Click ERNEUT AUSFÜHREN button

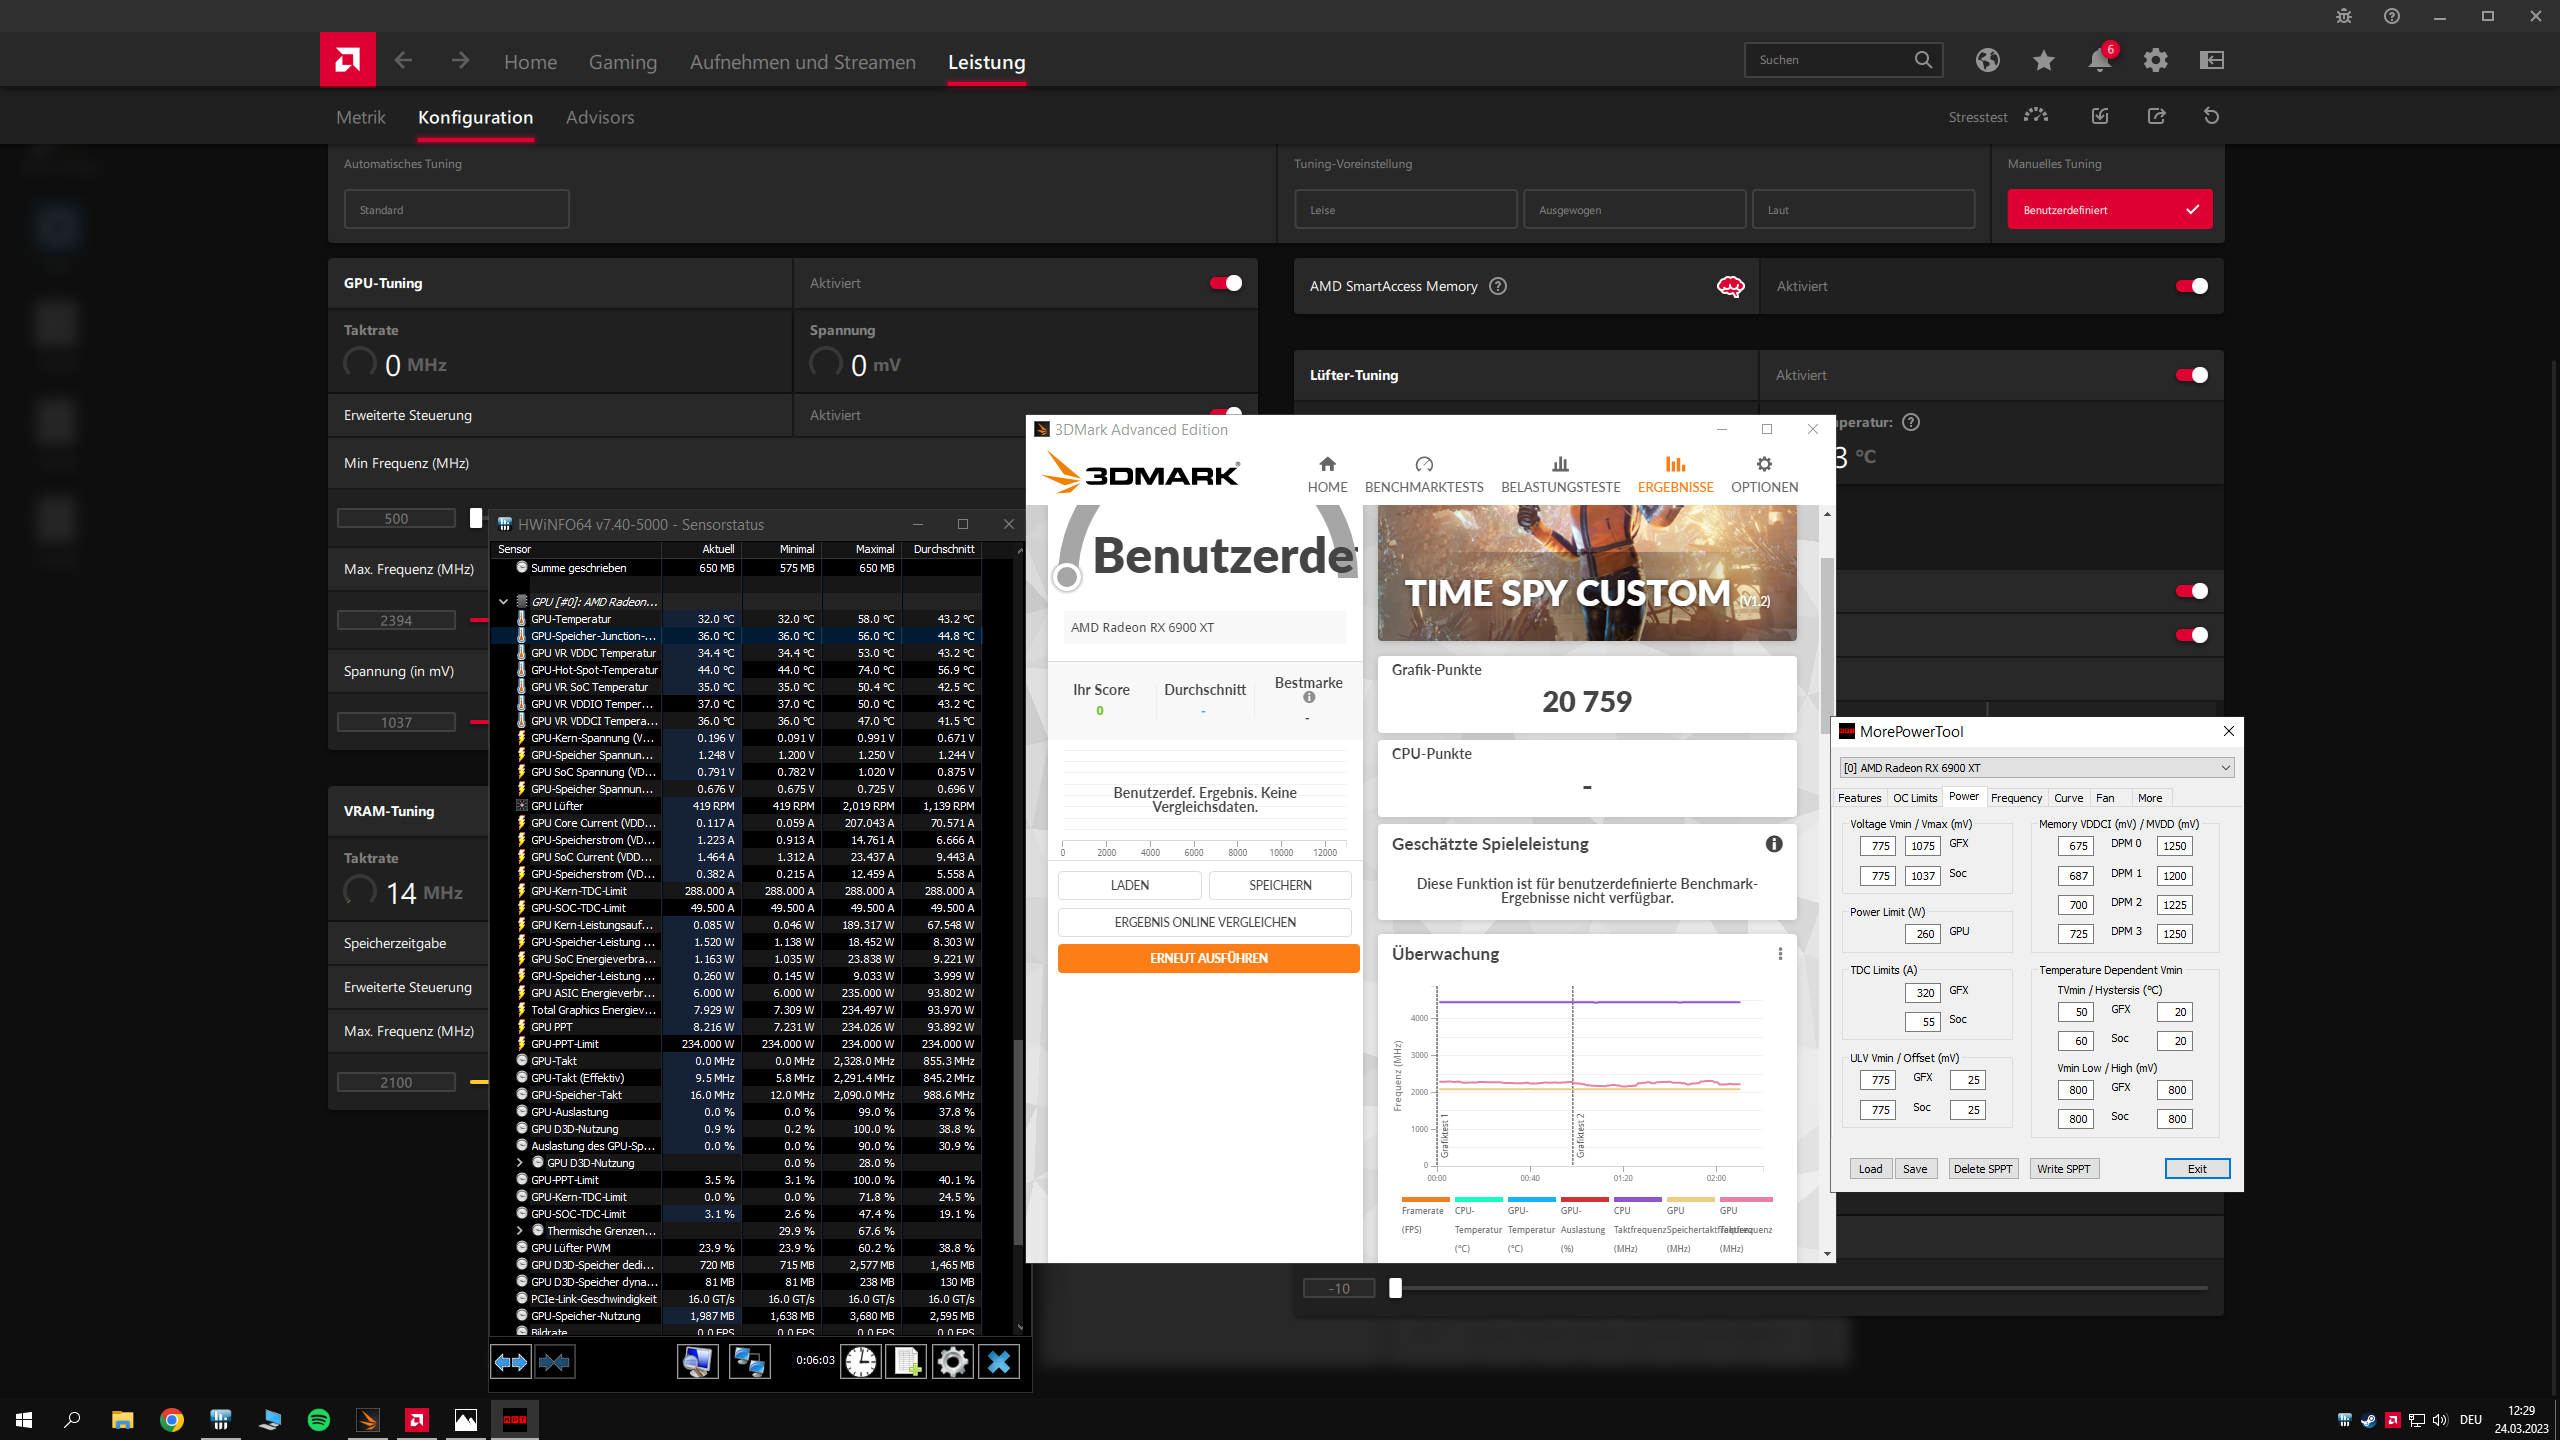[1208, 958]
